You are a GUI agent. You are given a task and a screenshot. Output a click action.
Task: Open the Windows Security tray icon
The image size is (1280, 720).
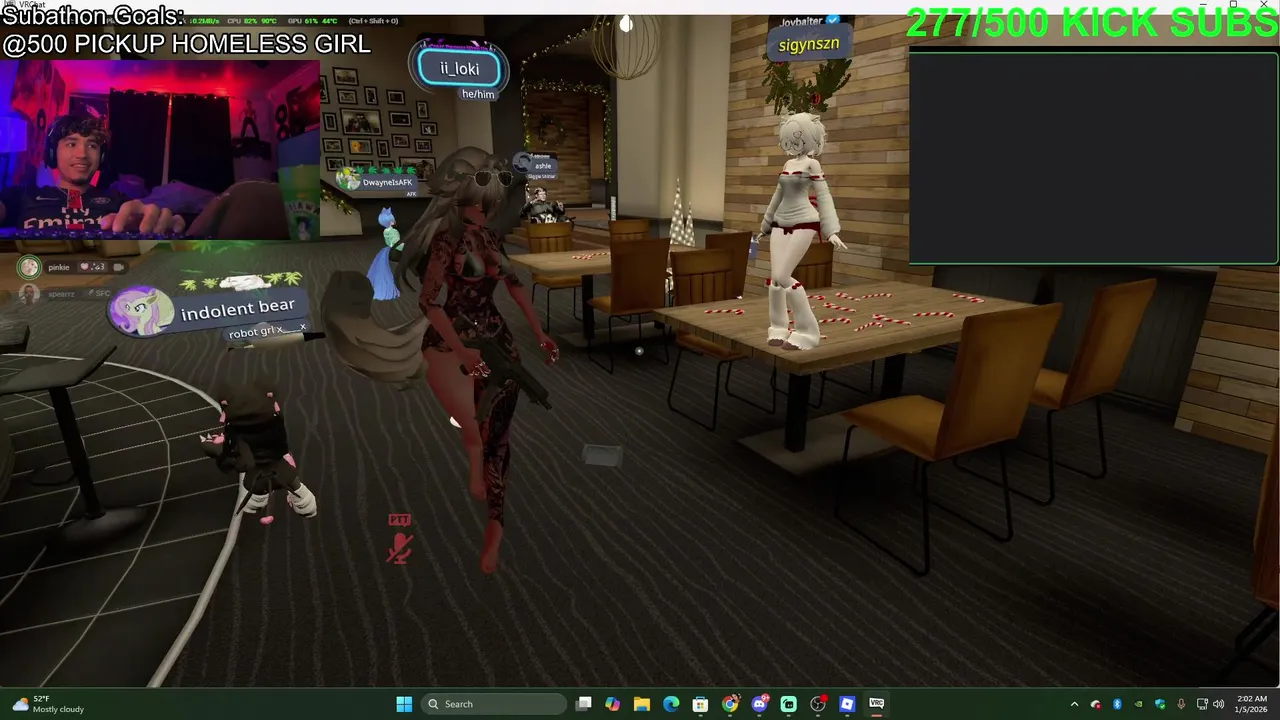coord(1160,704)
